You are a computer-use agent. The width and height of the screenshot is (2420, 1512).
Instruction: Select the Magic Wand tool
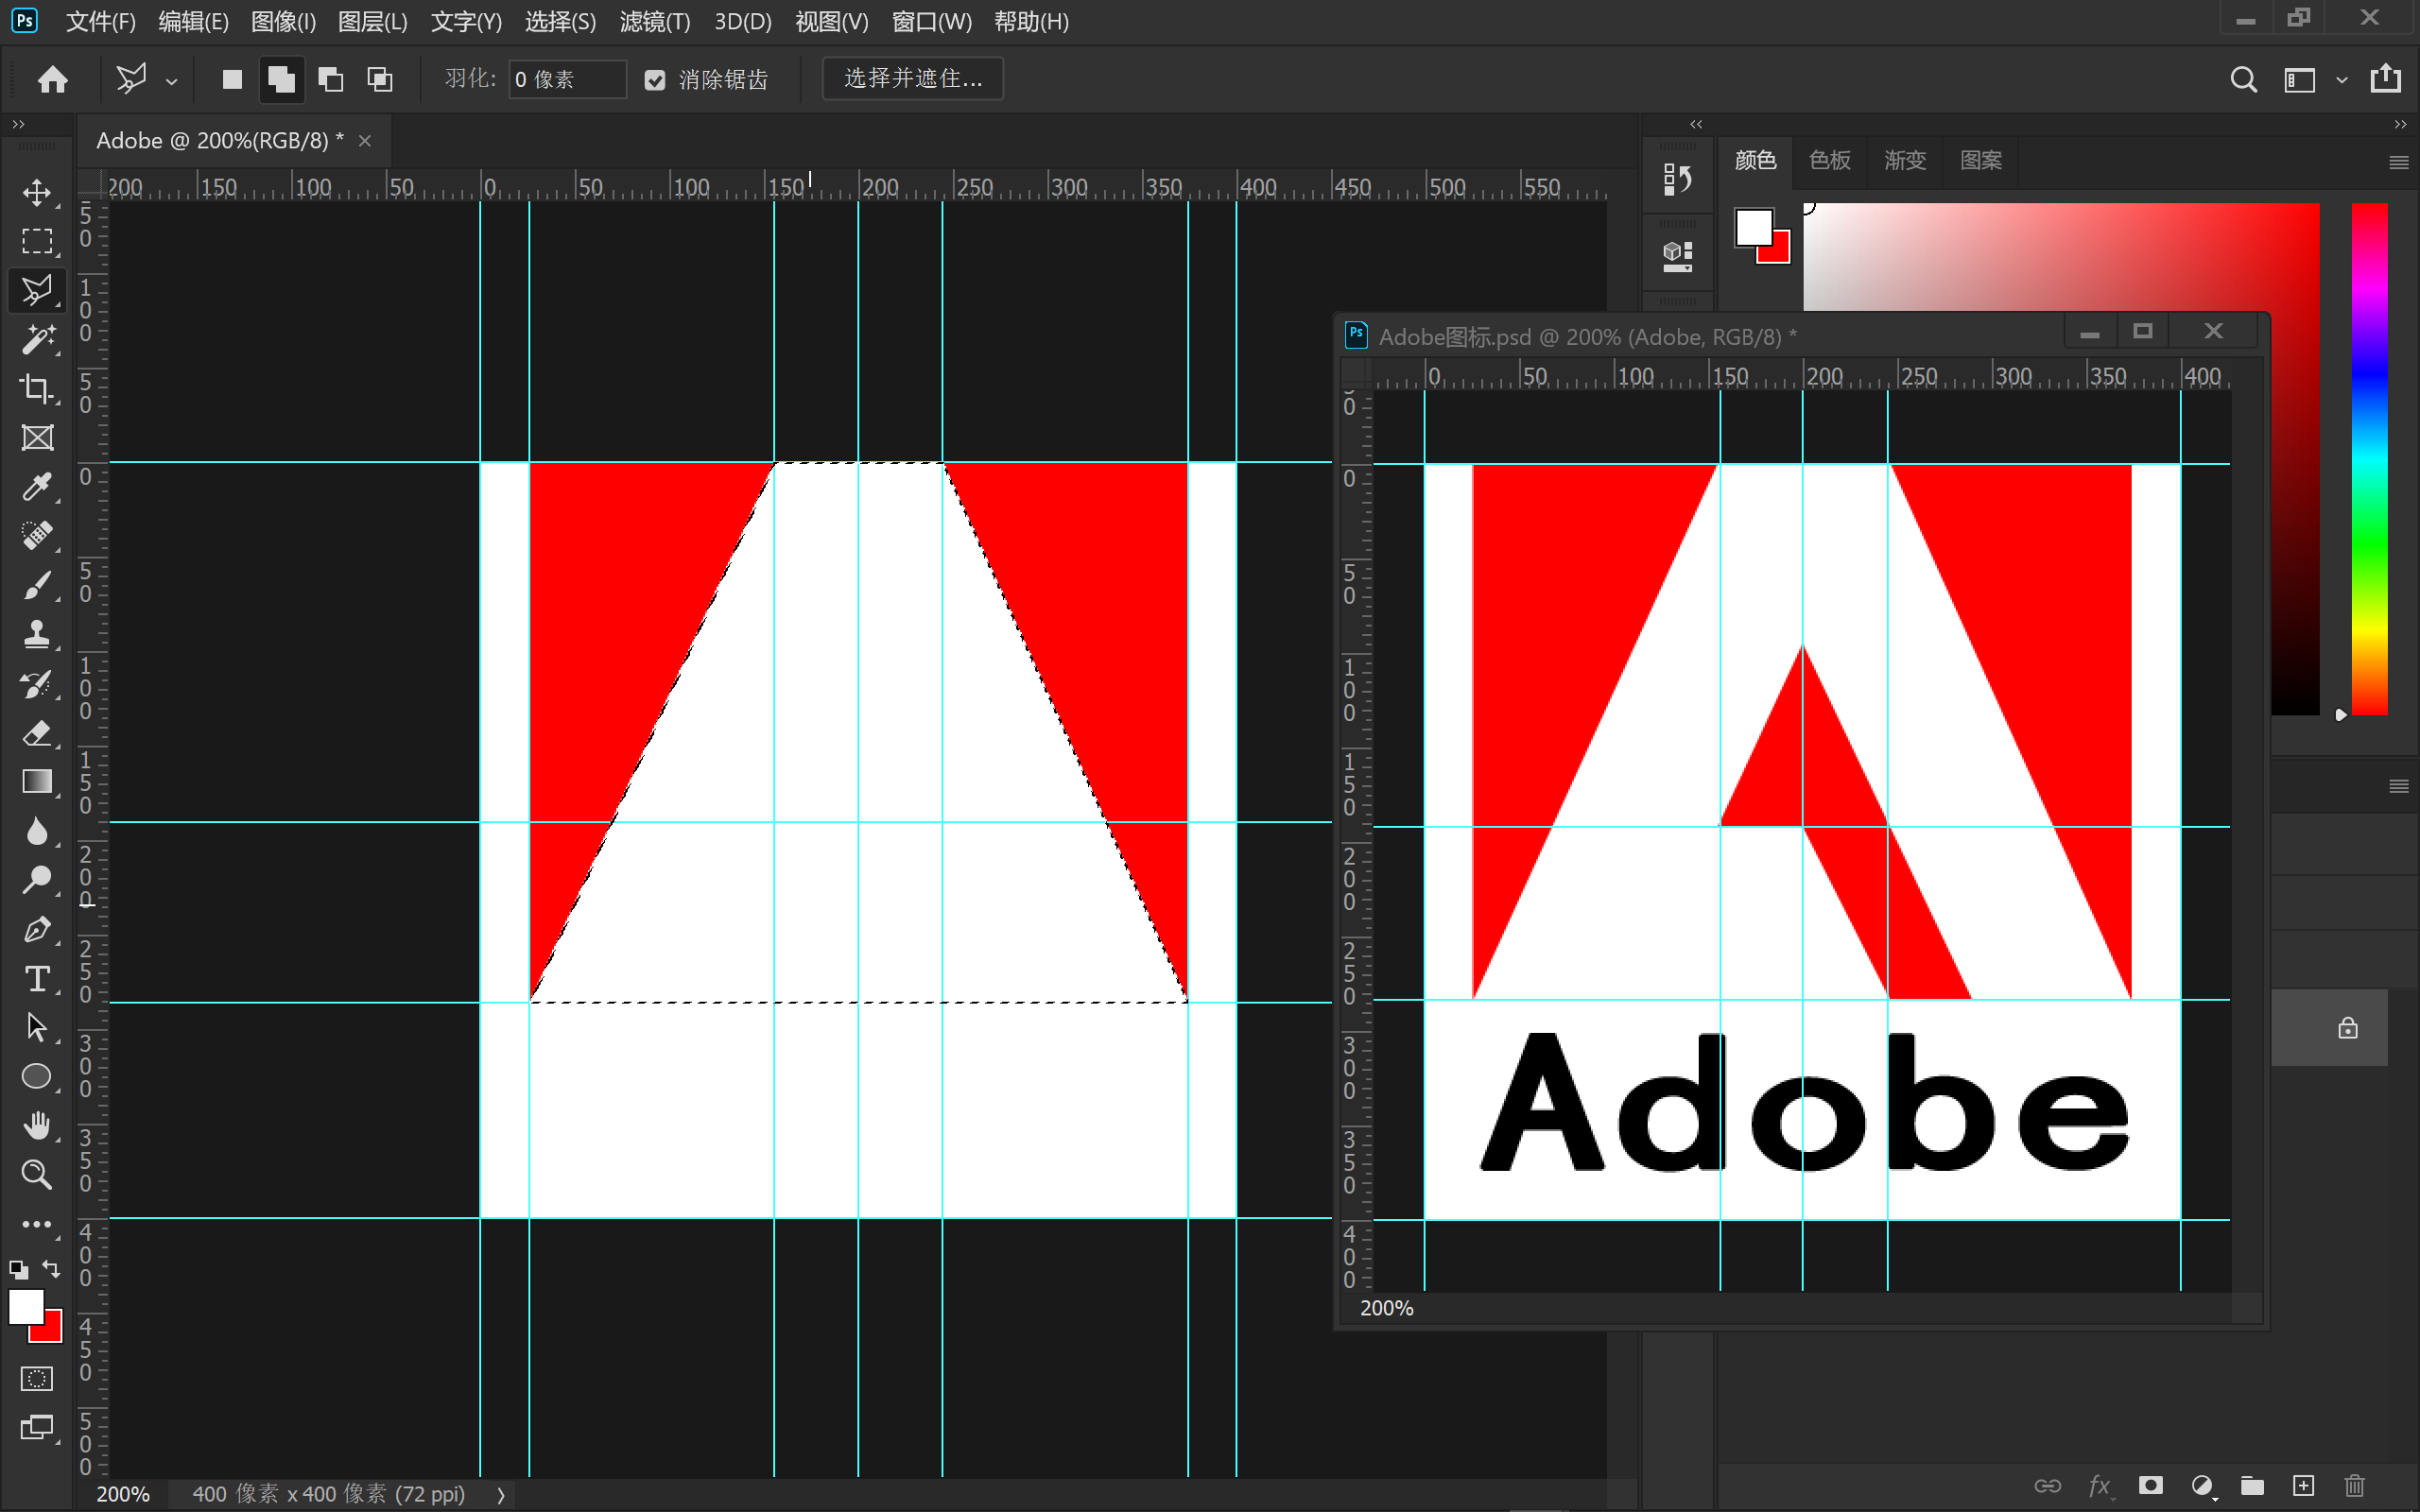coord(37,339)
